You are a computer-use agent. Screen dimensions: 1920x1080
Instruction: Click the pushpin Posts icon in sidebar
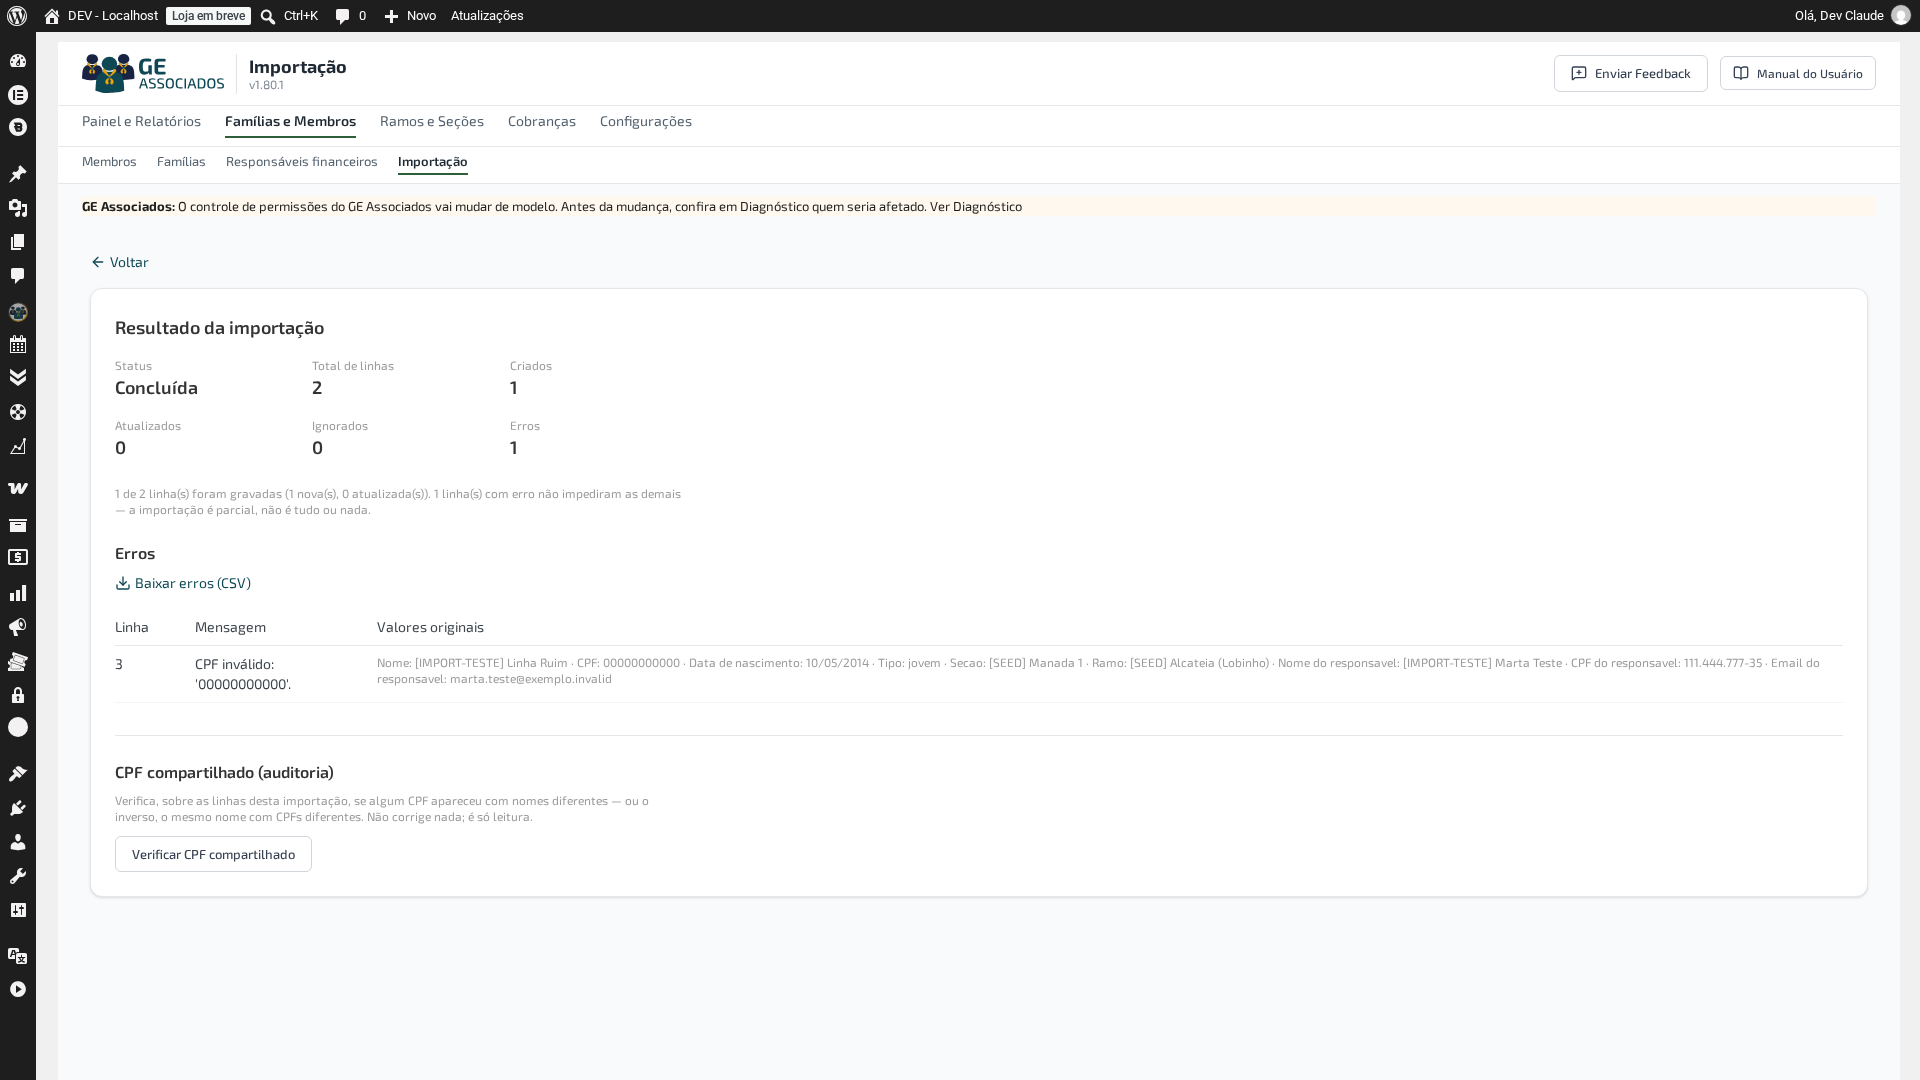18,174
